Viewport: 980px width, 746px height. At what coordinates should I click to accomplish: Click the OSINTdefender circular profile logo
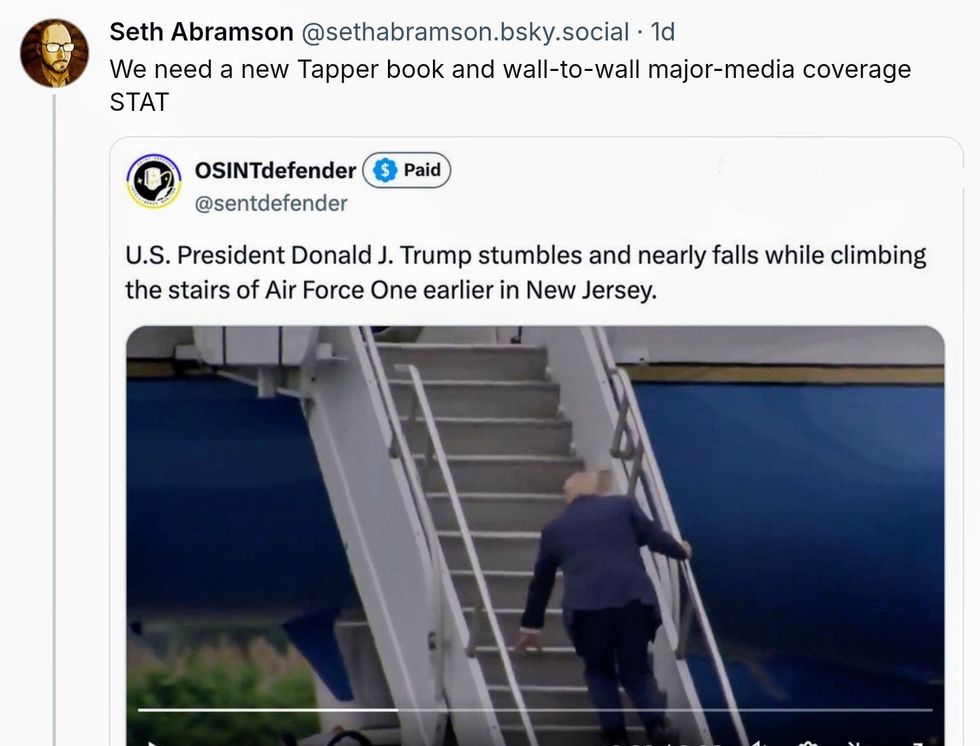pos(154,181)
